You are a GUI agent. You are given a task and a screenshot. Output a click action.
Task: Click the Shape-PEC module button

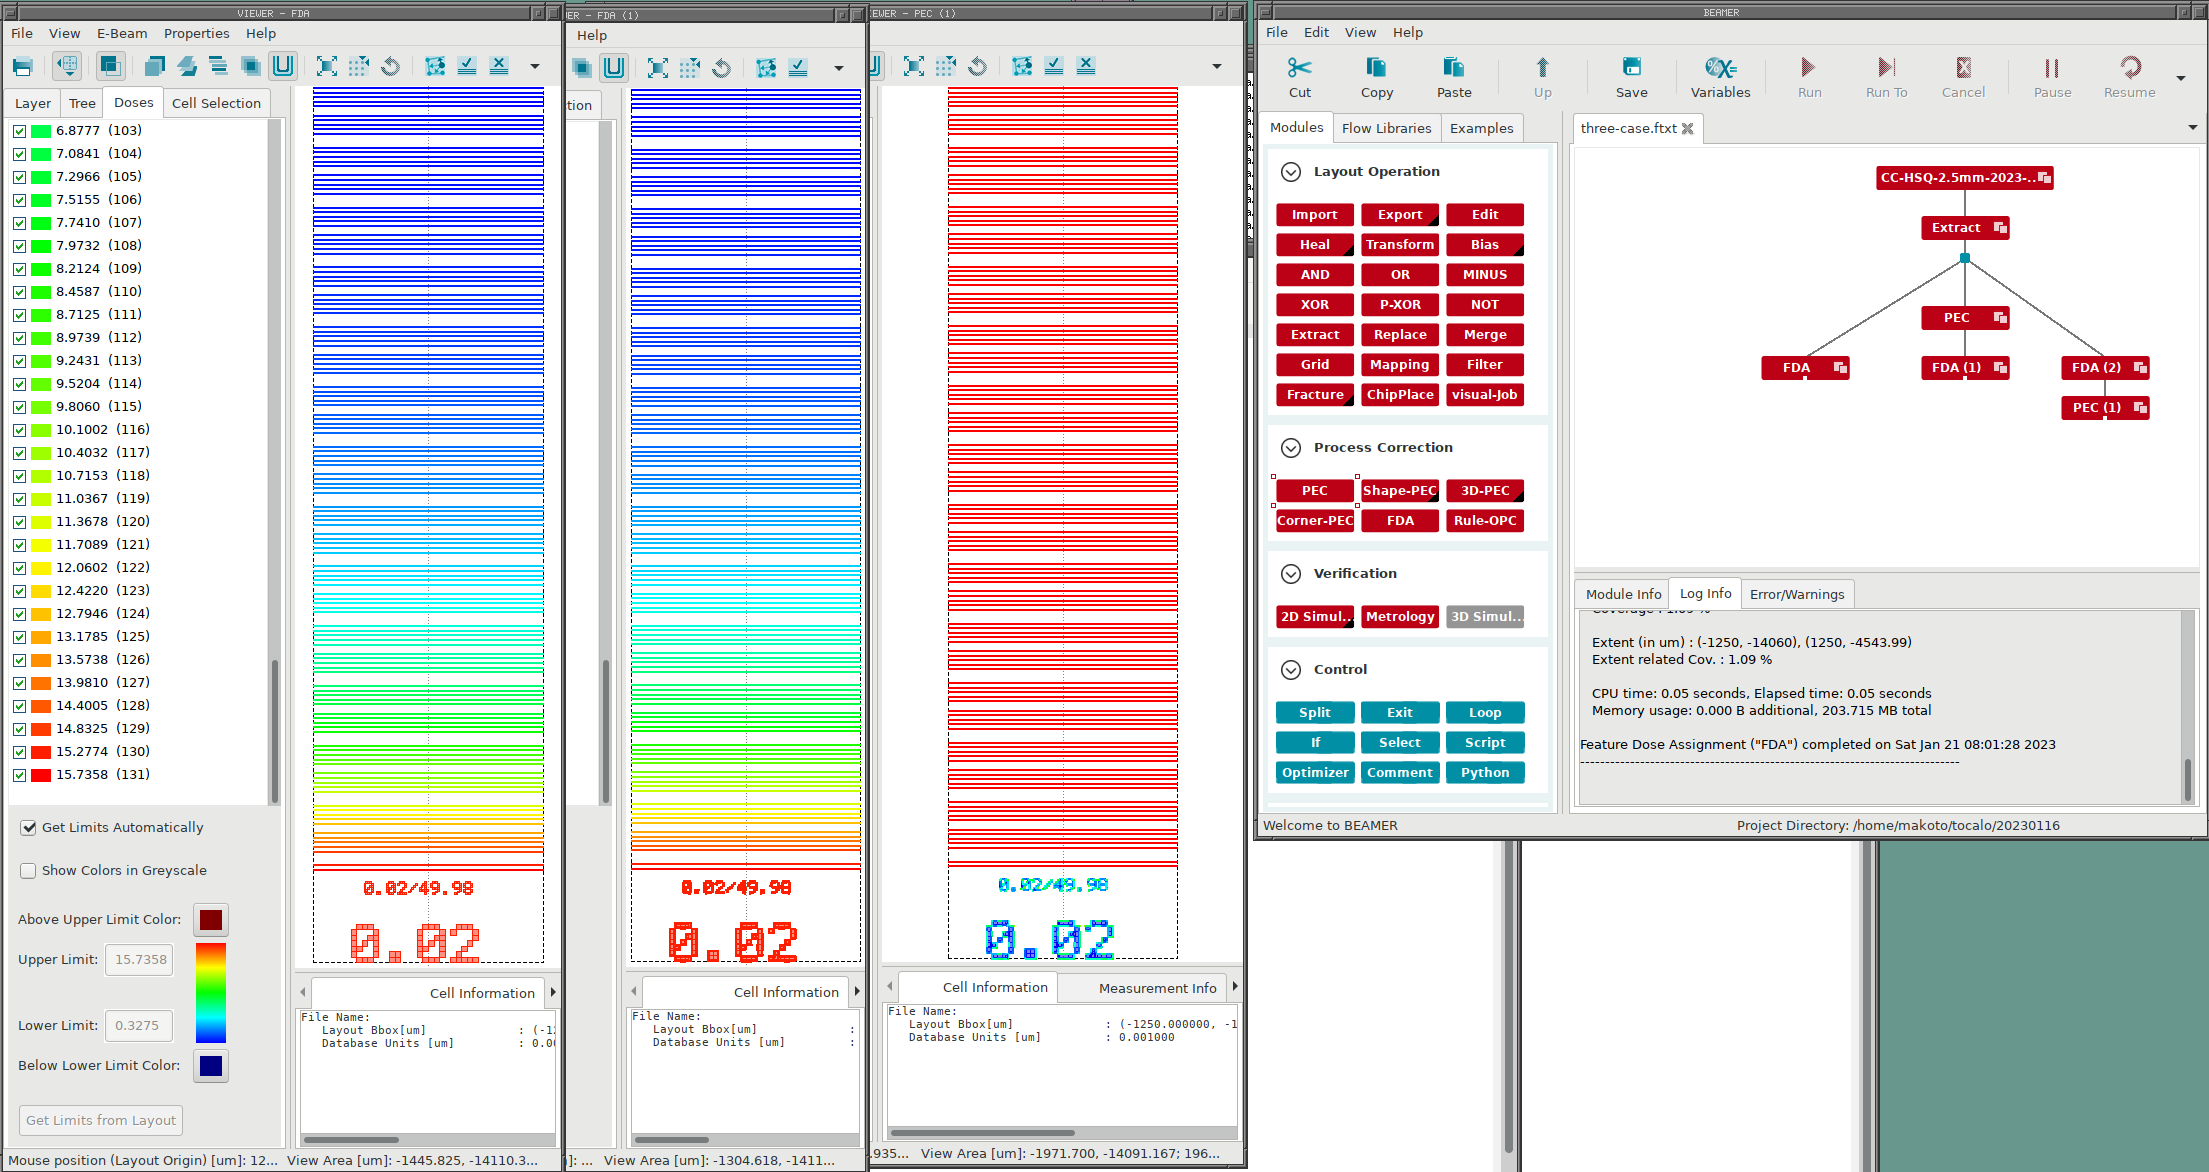tap(1400, 491)
